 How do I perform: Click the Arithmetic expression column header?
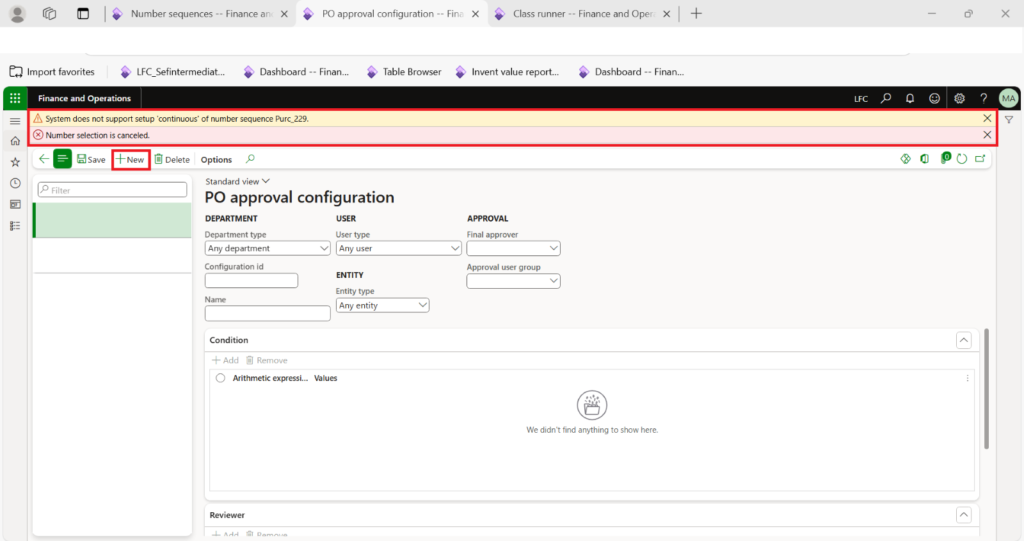[270, 378]
